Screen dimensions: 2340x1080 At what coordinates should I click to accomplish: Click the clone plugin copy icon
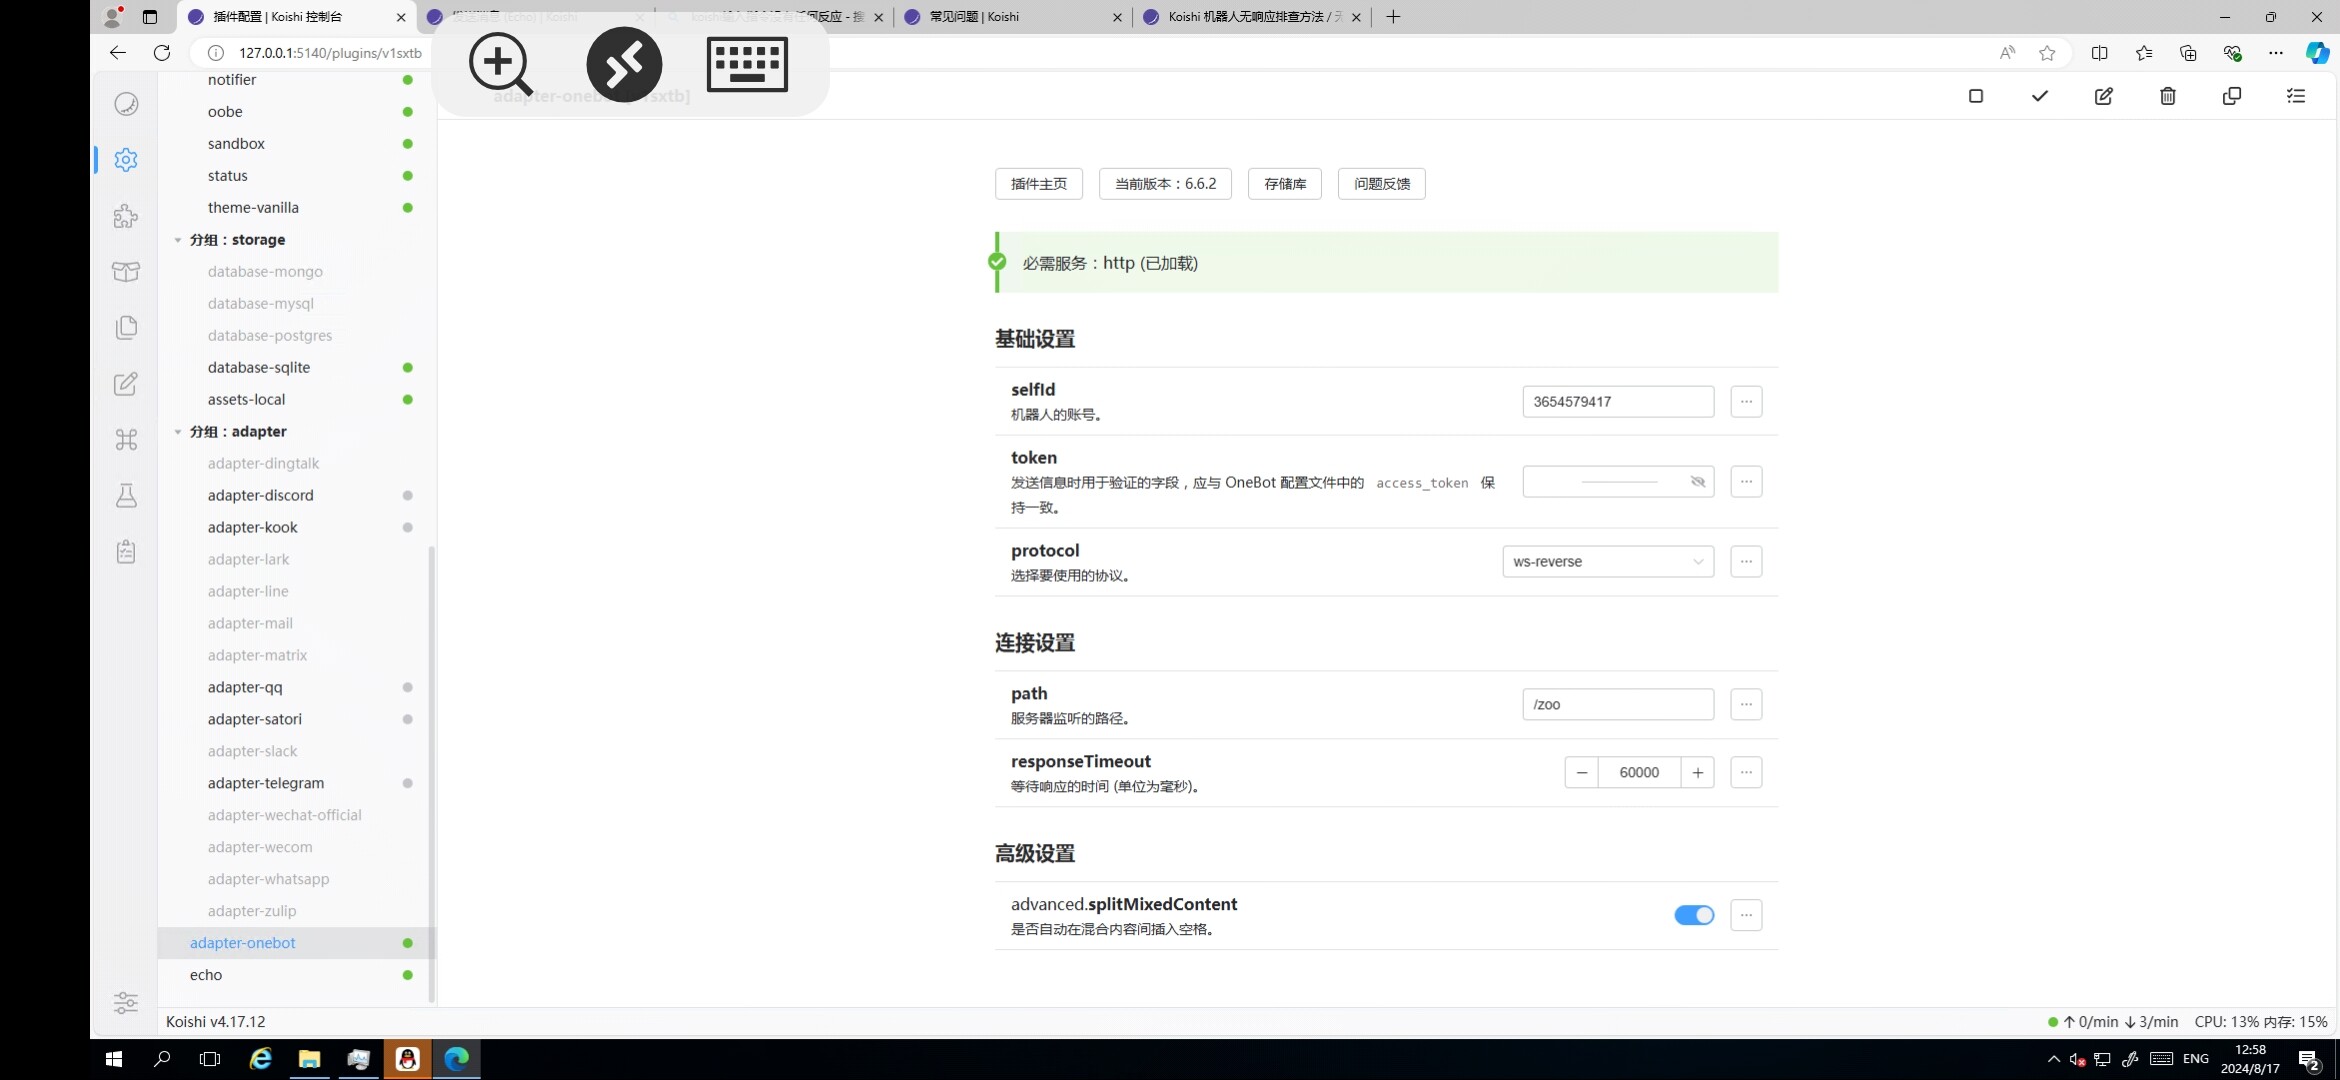pos(2231,96)
